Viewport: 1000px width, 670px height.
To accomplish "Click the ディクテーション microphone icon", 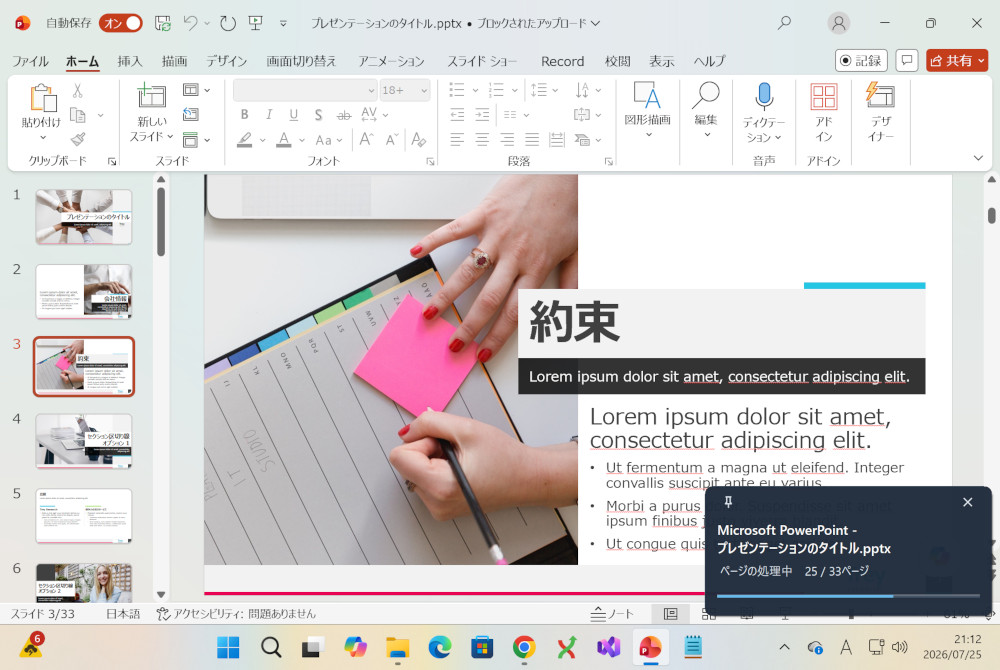I will [x=764, y=96].
